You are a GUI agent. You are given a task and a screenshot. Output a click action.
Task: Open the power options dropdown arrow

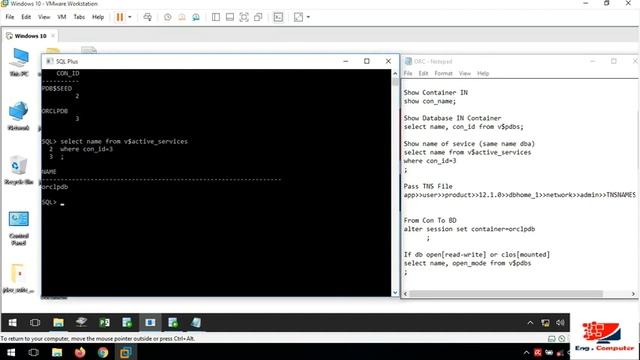(x=130, y=17)
